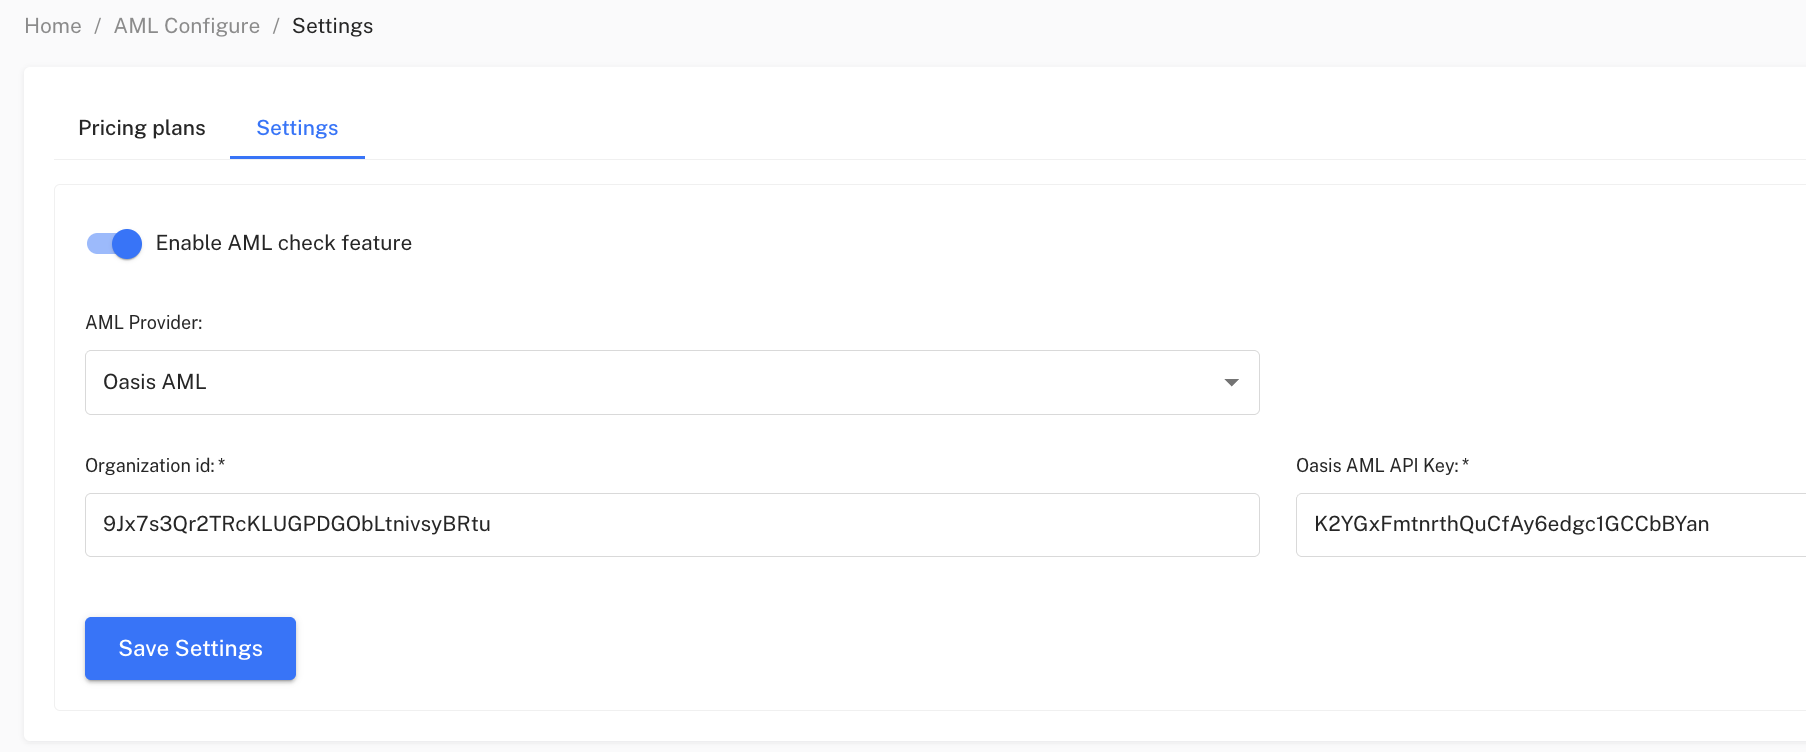This screenshot has width=1806, height=752.
Task: Go to Home in the breadcrumb
Action: 53,26
